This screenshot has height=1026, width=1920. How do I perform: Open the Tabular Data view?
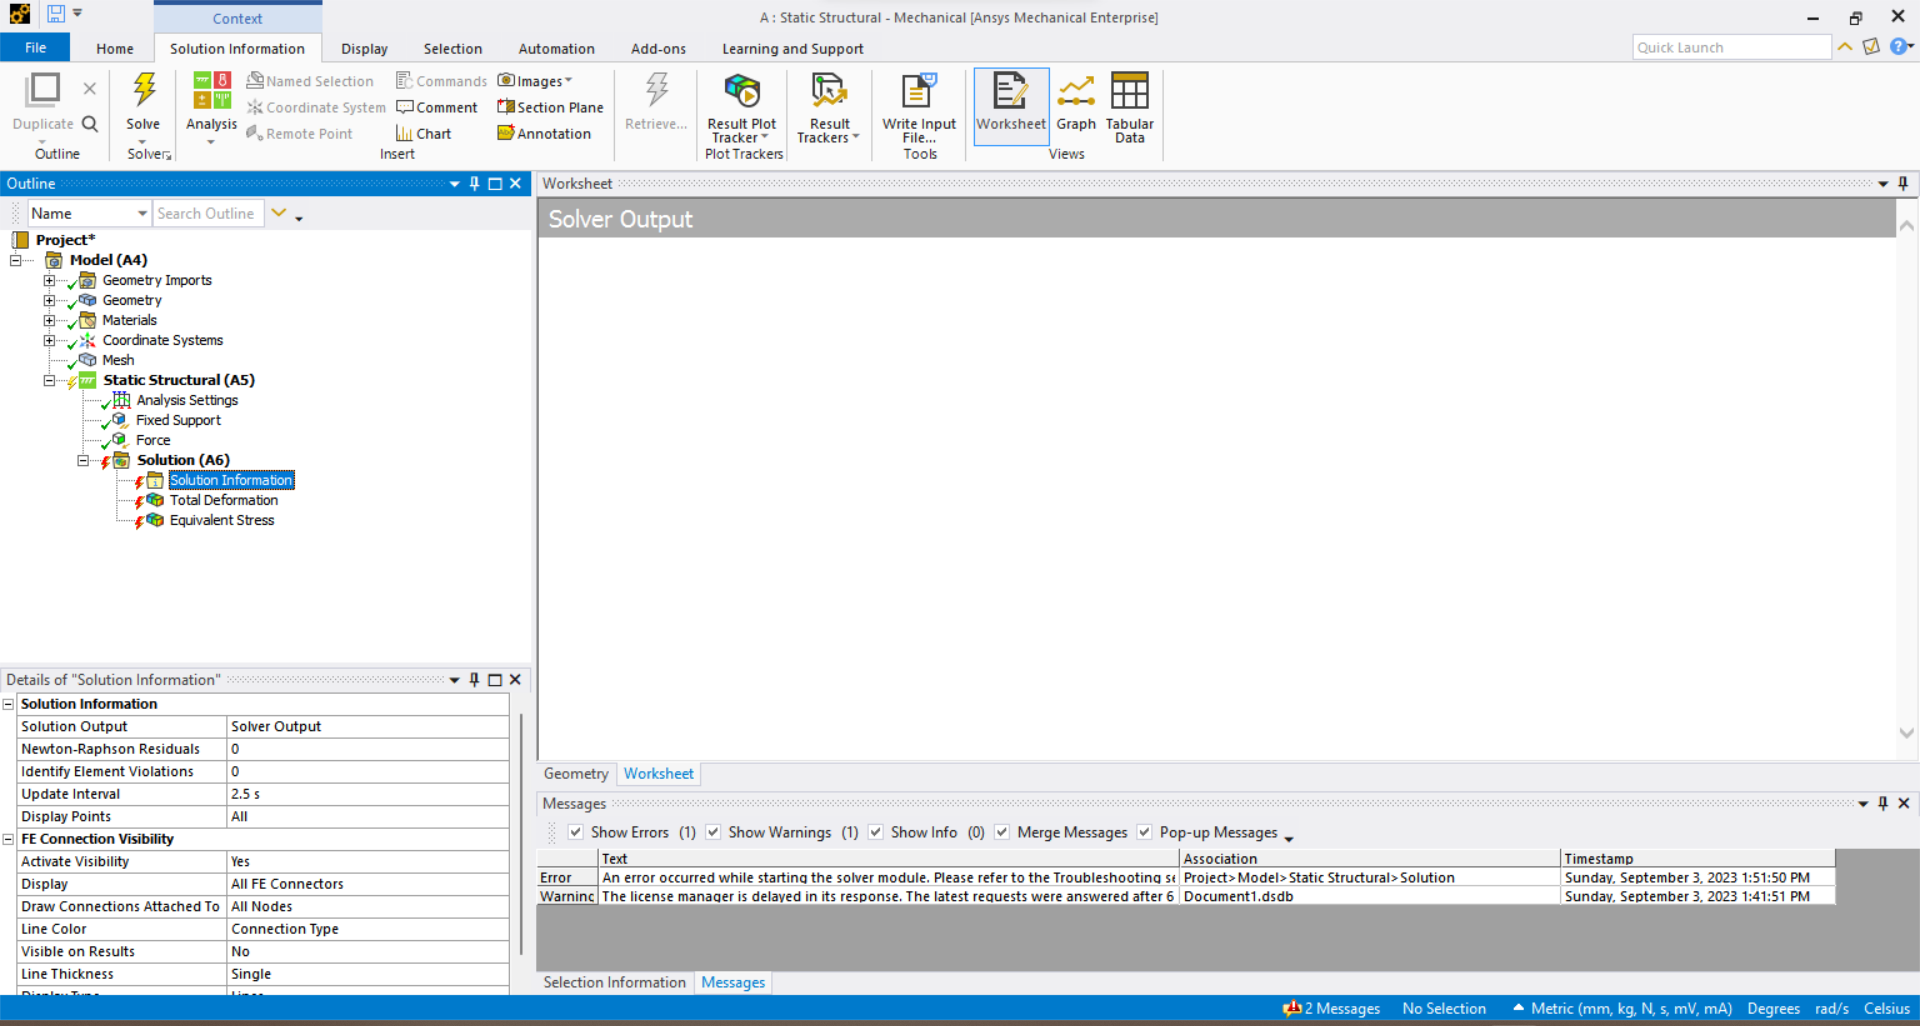point(1129,93)
